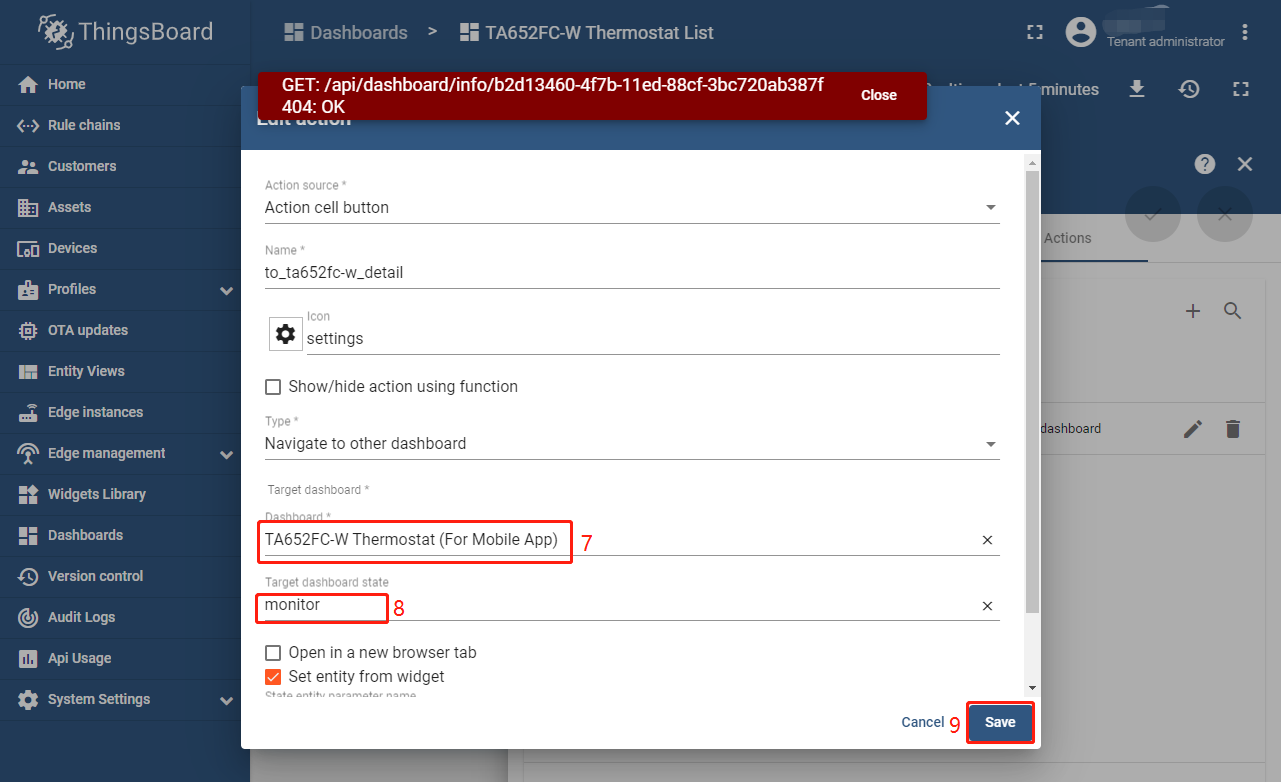Click the Rule chains icon
The width and height of the screenshot is (1281, 782).
(29, 125)
